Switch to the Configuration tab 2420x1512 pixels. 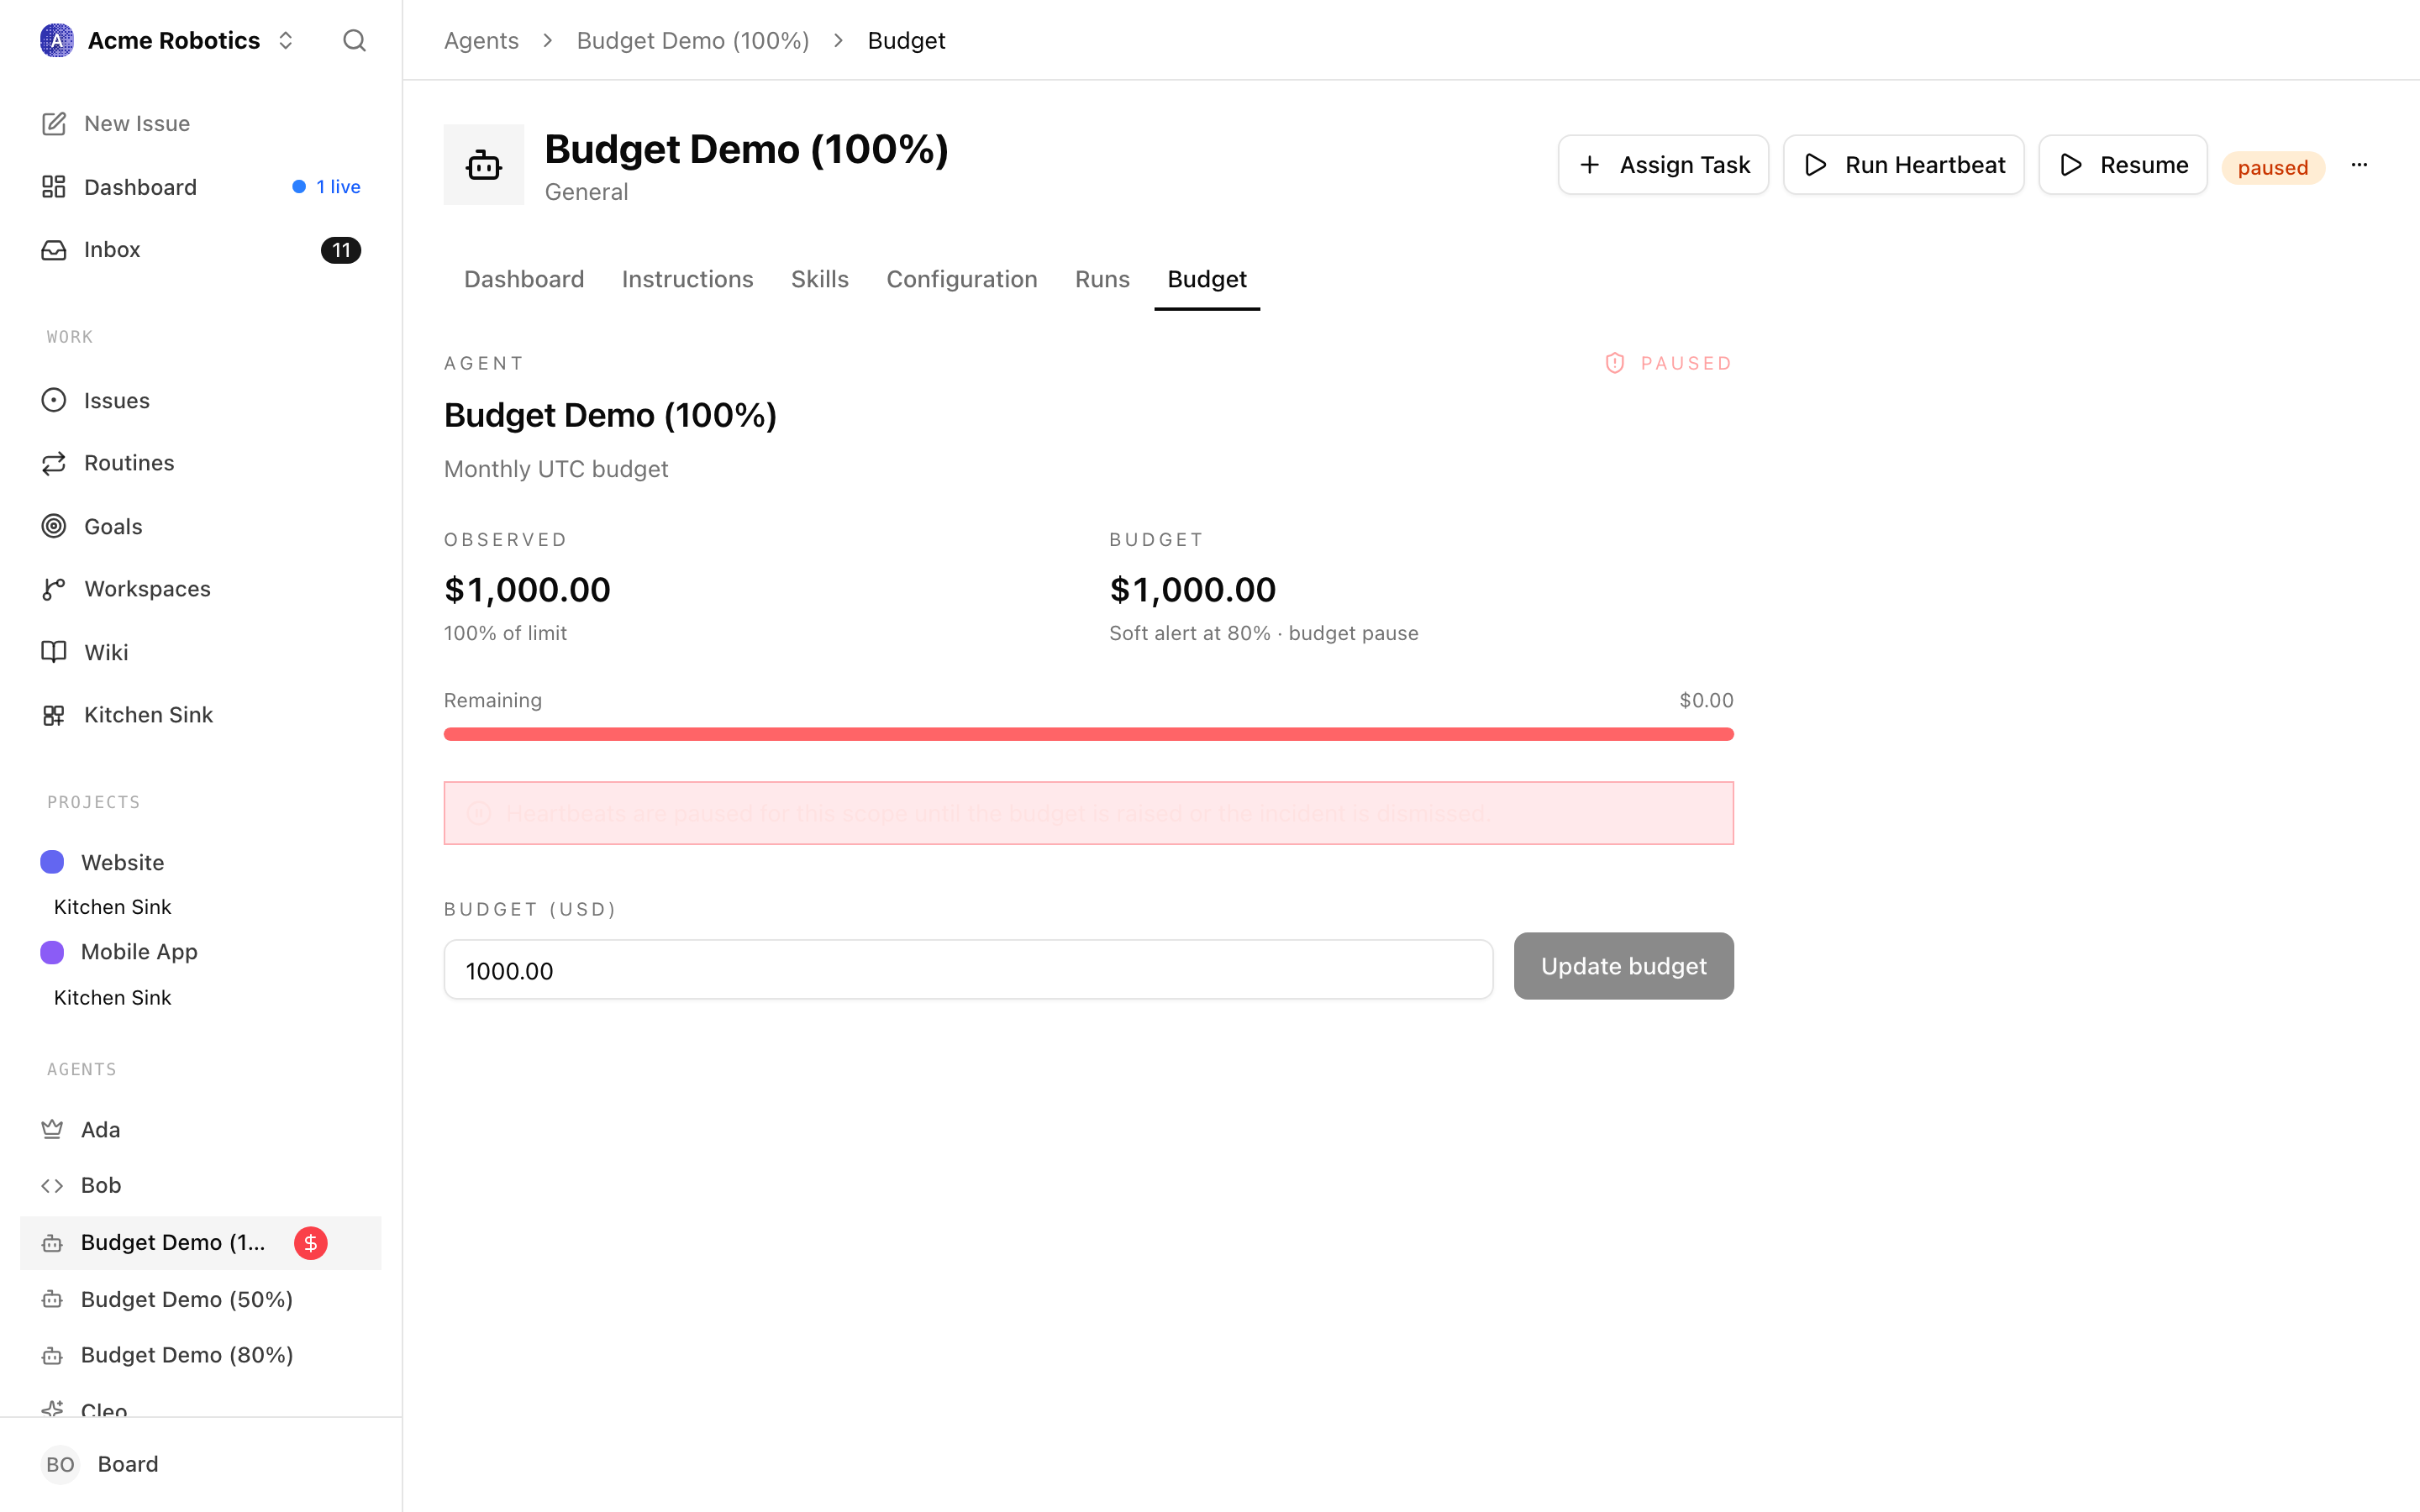point(961,279)
